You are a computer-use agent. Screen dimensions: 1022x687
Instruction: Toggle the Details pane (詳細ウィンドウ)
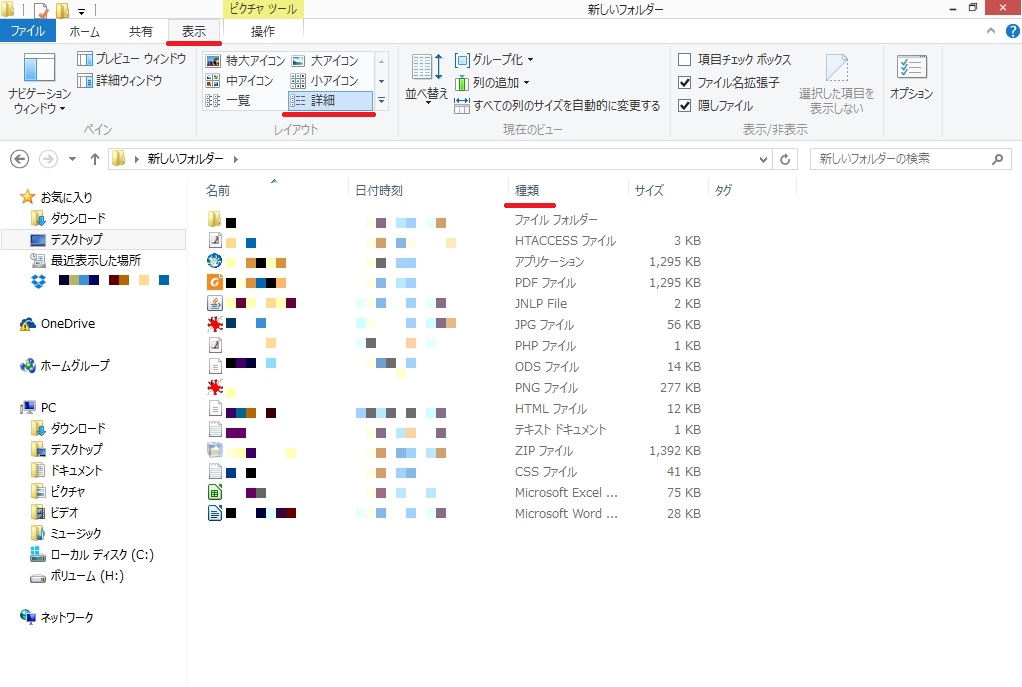(120, 80)
